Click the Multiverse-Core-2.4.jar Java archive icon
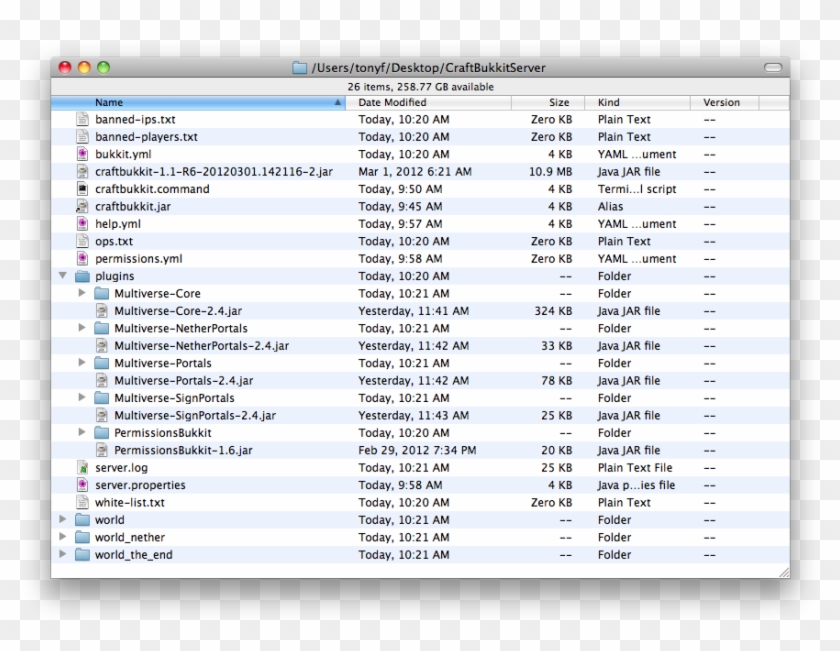This screenshot has width=840, height=651. 101,311
